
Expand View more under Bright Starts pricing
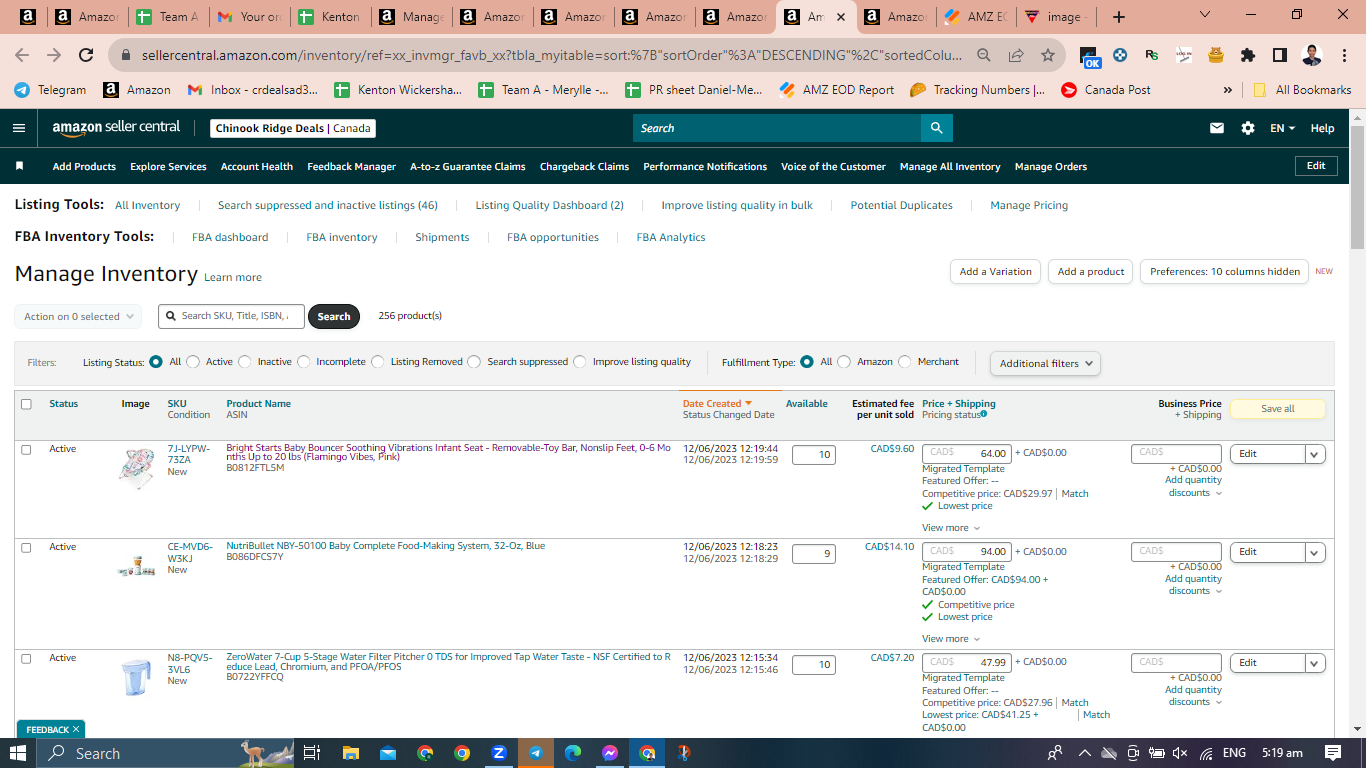point(950,528)
